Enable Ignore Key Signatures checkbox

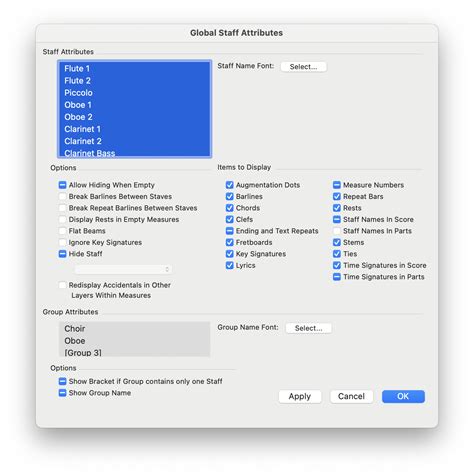(62, 242)
